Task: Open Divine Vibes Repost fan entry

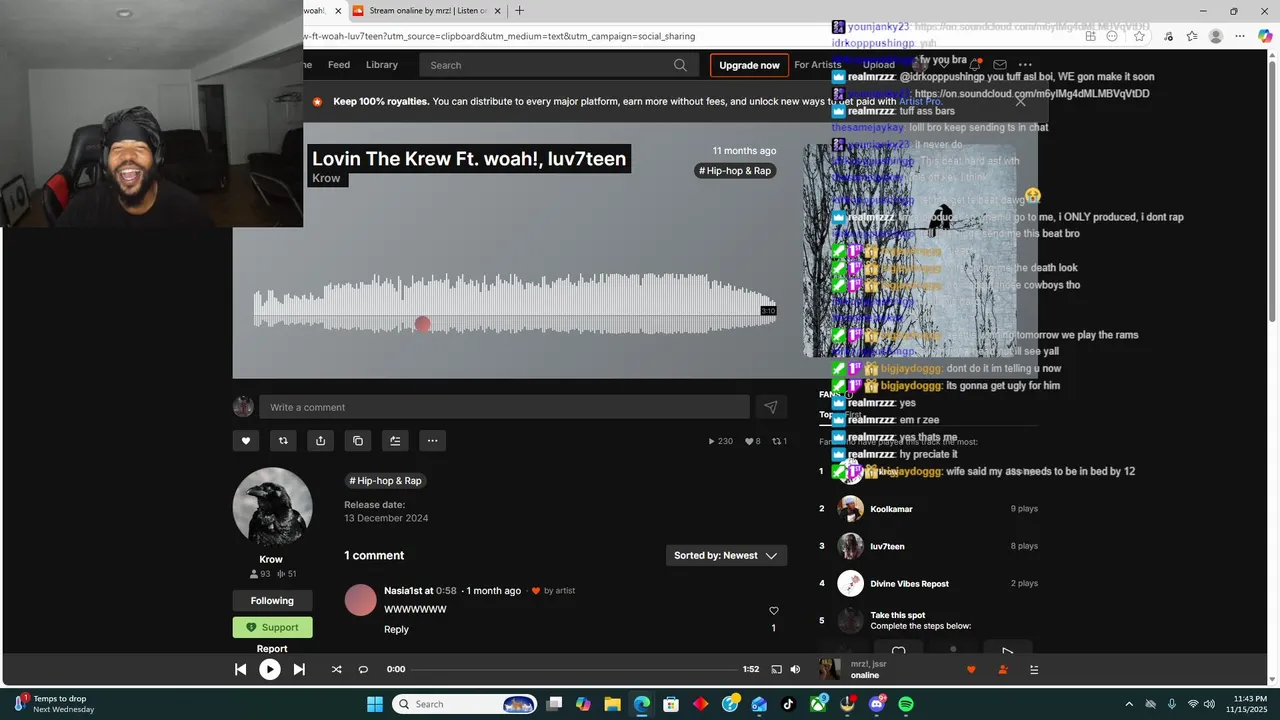Action: point(909,584)
